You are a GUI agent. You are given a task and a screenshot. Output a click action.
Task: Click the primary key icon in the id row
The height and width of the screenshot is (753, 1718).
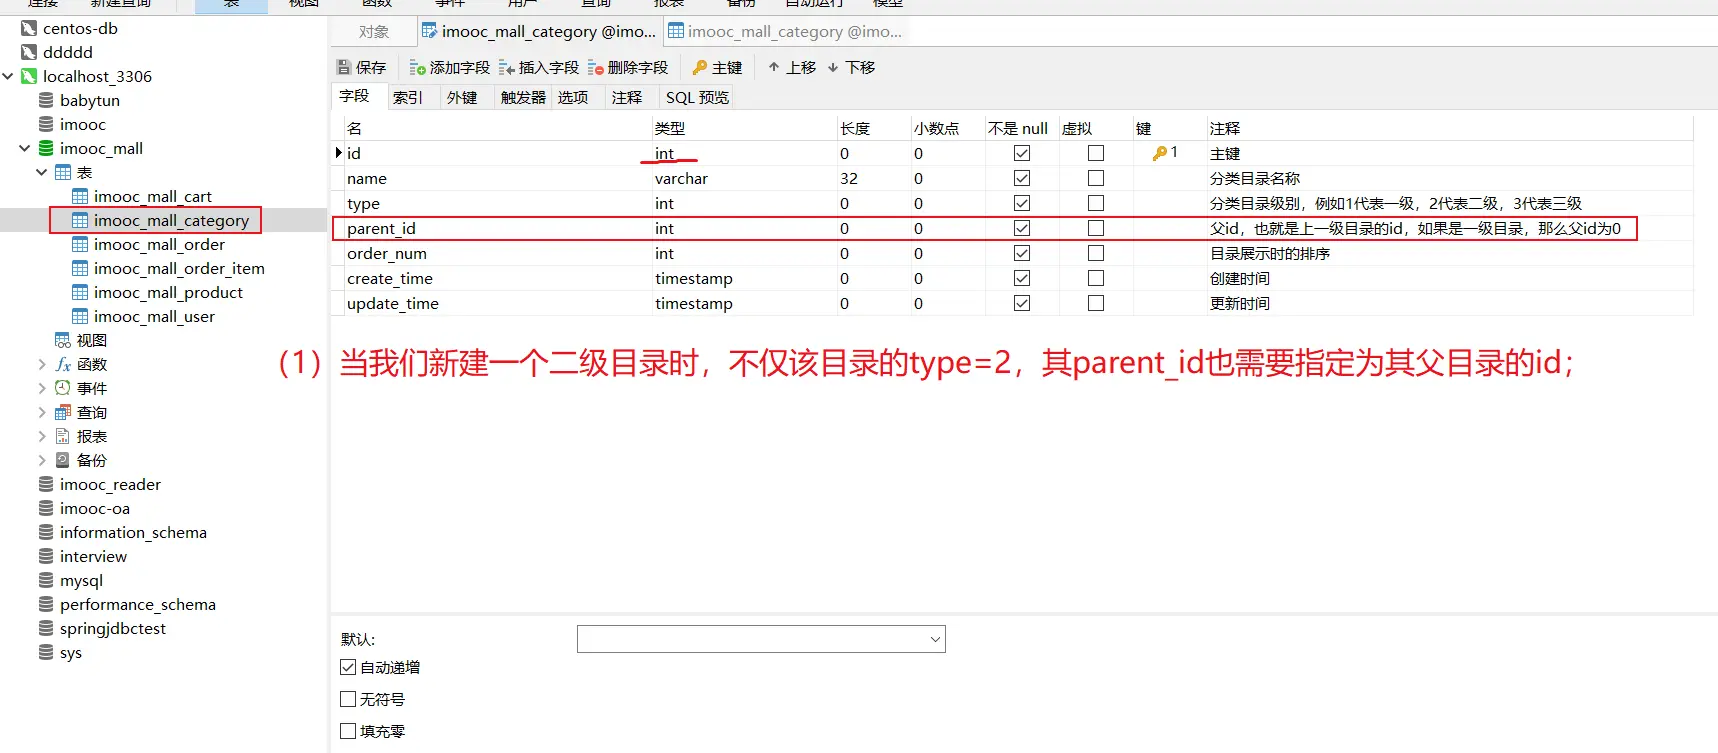[x=1160, y=153]
